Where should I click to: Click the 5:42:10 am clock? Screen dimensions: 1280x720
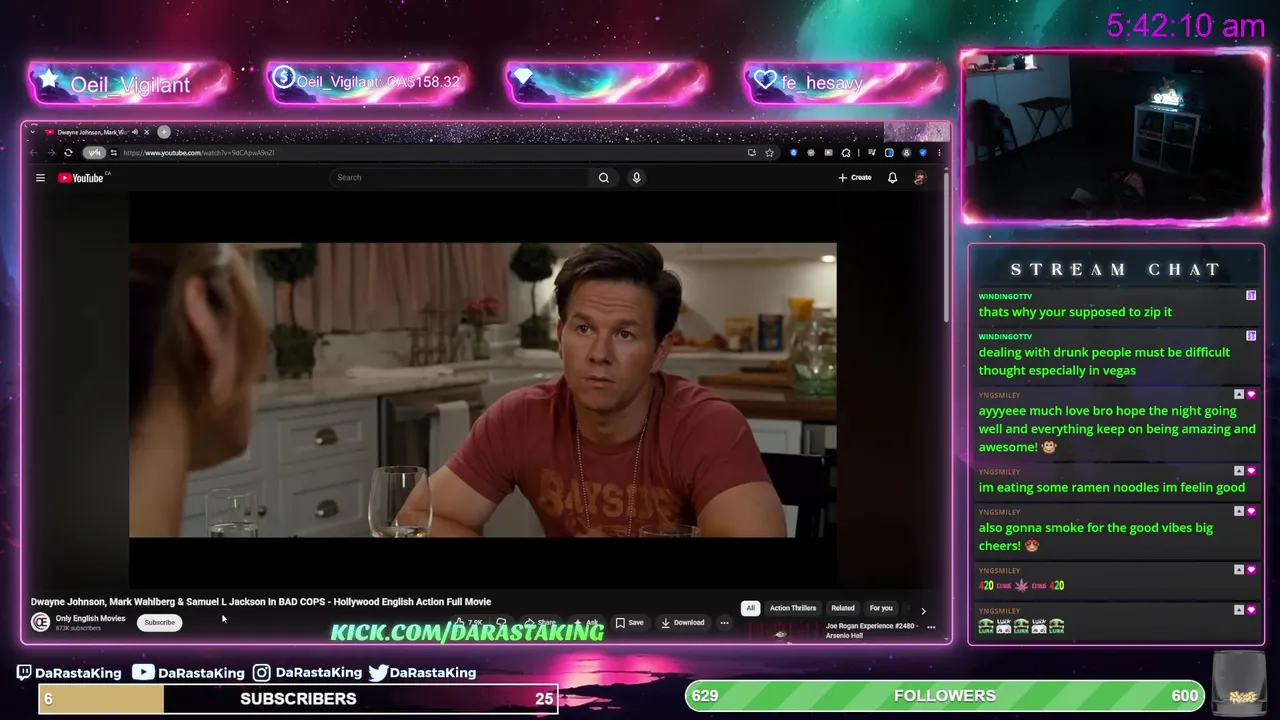point(1185,26)
